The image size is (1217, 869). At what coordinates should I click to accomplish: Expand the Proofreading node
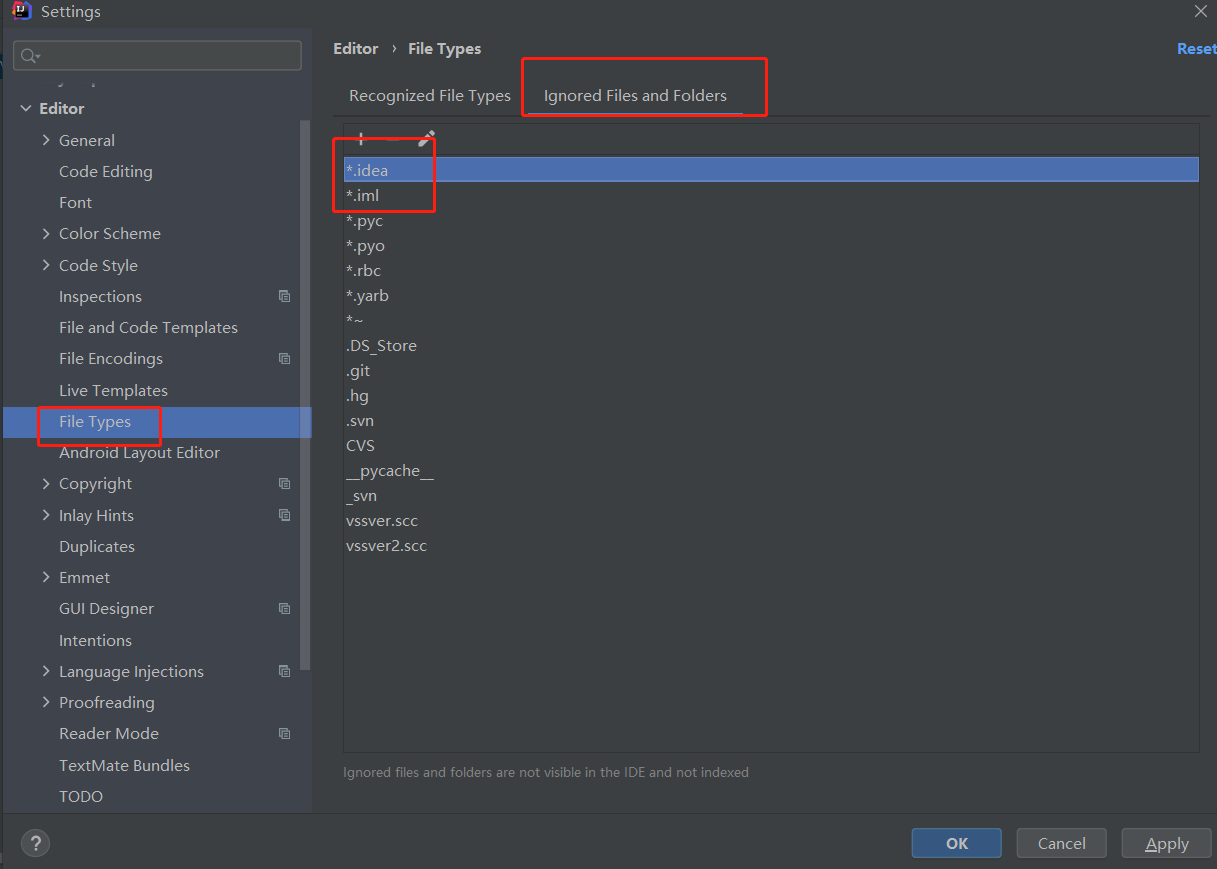coord(46,702)
